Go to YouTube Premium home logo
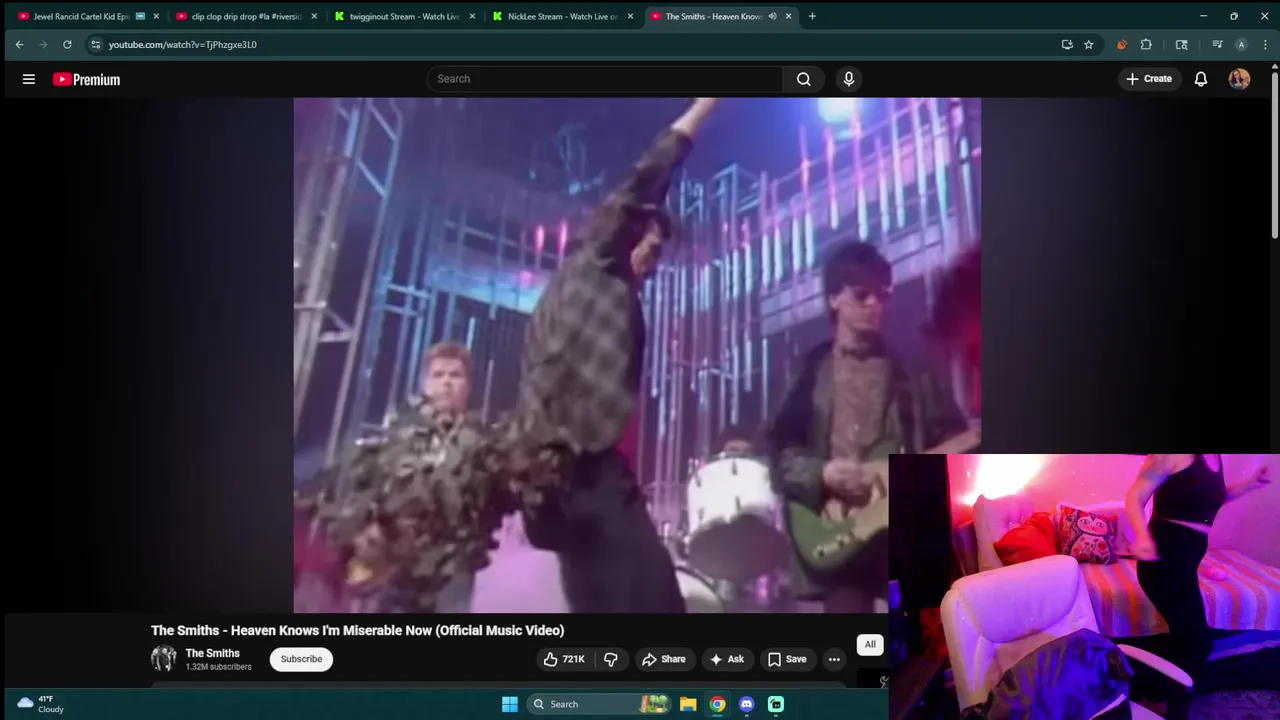The width and height of the screenshot is (1280, 720). coord(87,79)
